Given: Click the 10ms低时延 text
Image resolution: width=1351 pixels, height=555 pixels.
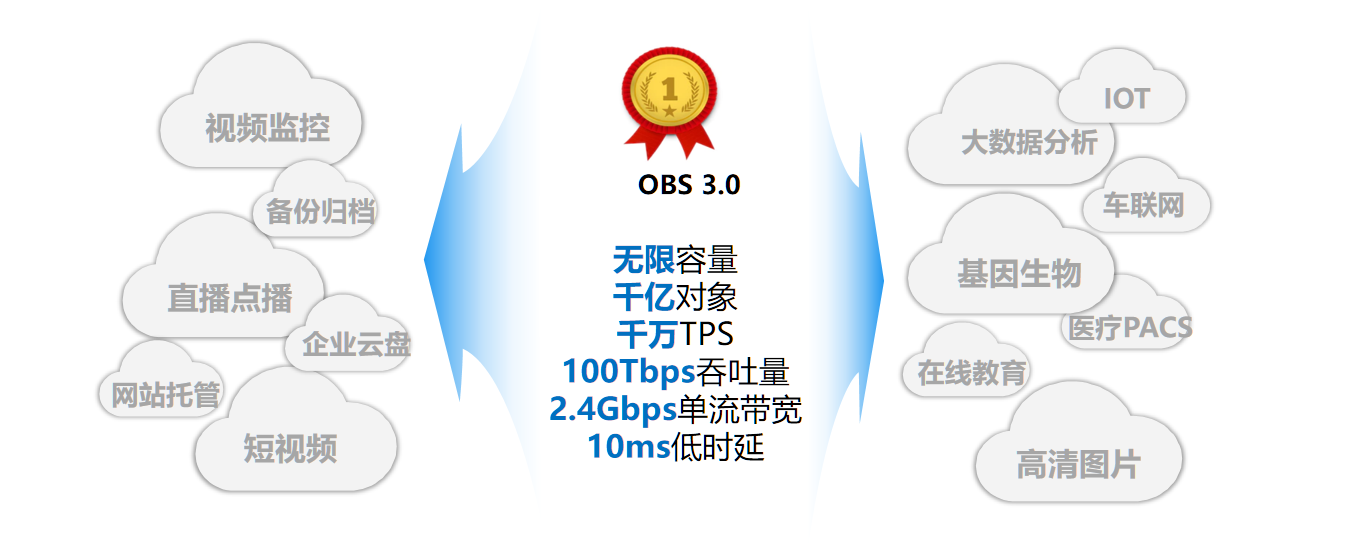Looking at the screenshot, I should pos(675,446).
